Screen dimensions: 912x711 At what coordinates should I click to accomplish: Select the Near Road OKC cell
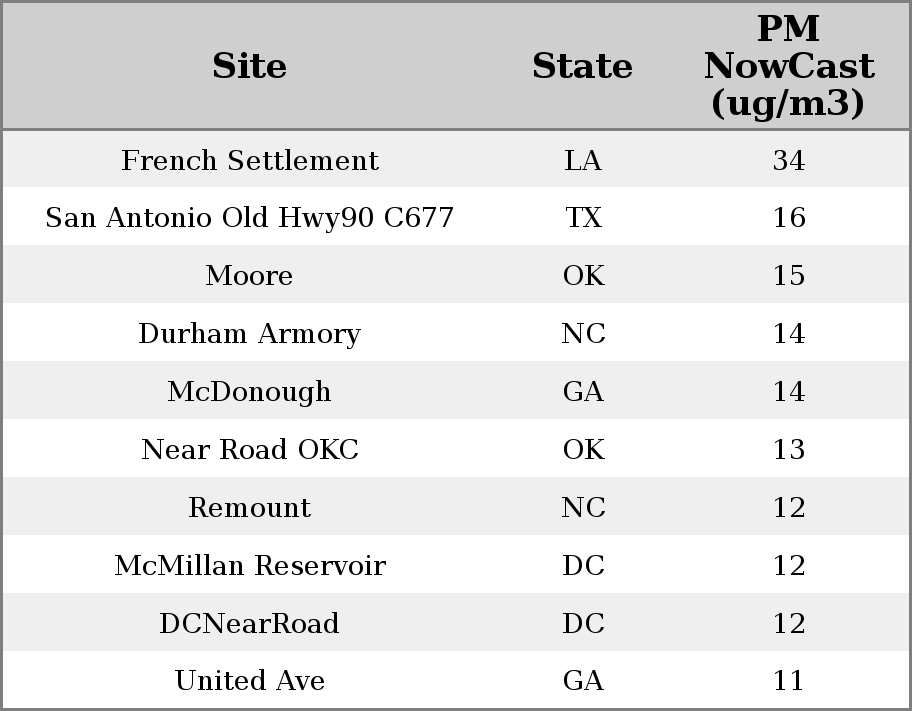(249, 450)
